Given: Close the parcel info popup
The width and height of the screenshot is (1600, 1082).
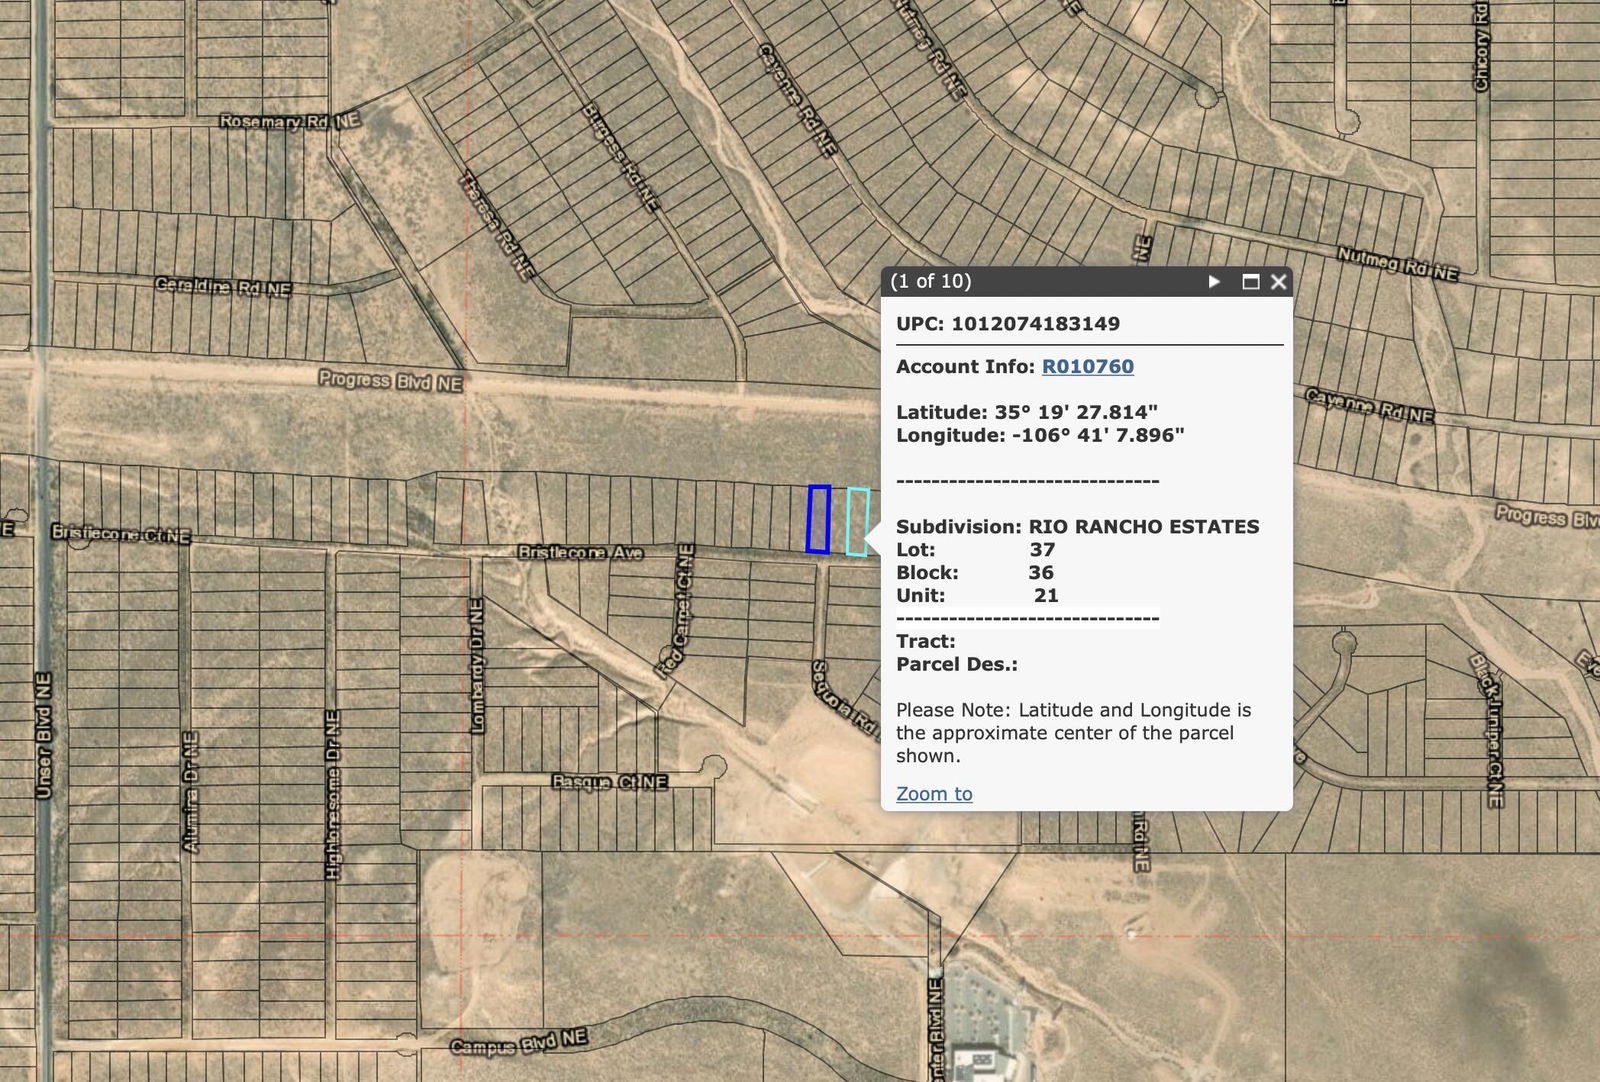Looking at the screenshot, I should [x=1278, y=282].
